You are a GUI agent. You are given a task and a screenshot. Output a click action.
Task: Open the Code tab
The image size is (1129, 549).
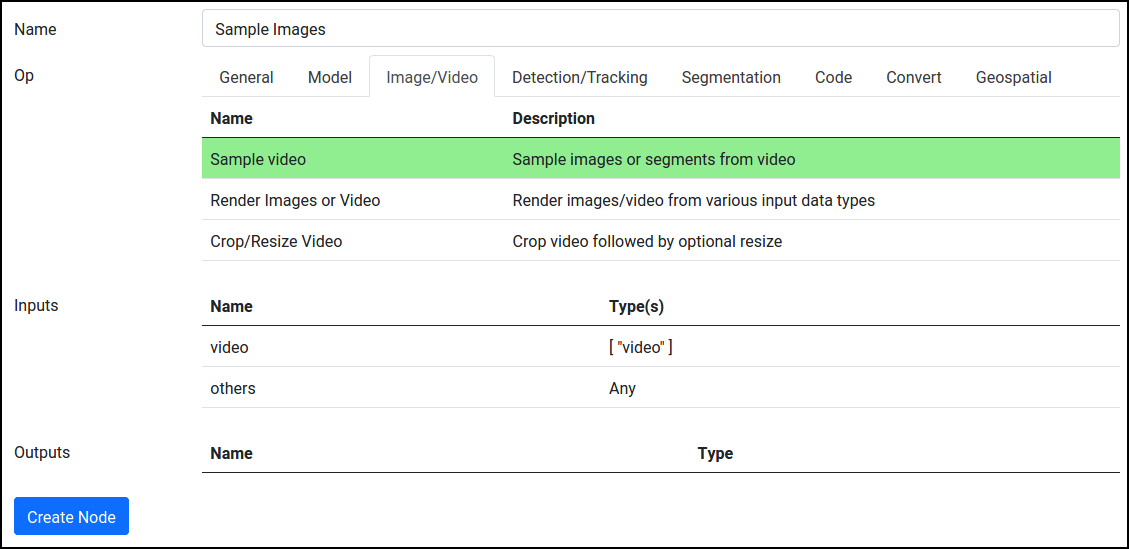click(x=833, y=77)
